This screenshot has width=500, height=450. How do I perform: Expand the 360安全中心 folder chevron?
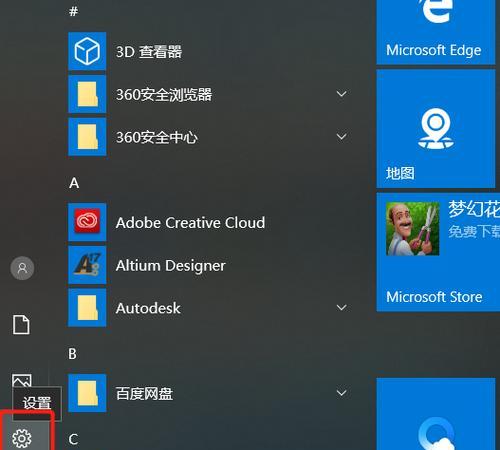pos(341,137)
